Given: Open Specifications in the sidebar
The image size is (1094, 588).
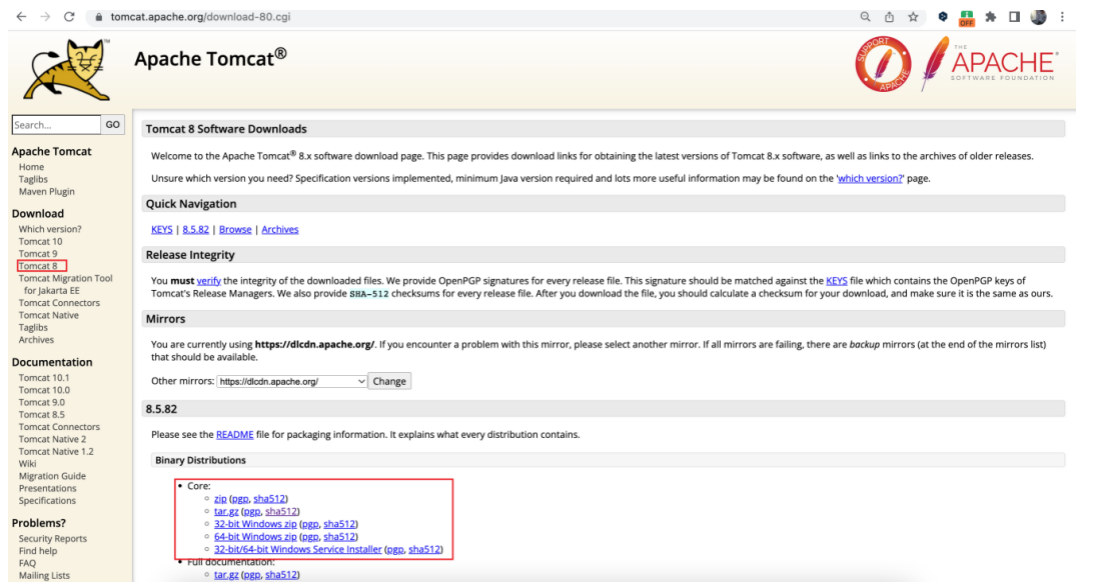Looking at the screenshot, I should pos(47,501).
